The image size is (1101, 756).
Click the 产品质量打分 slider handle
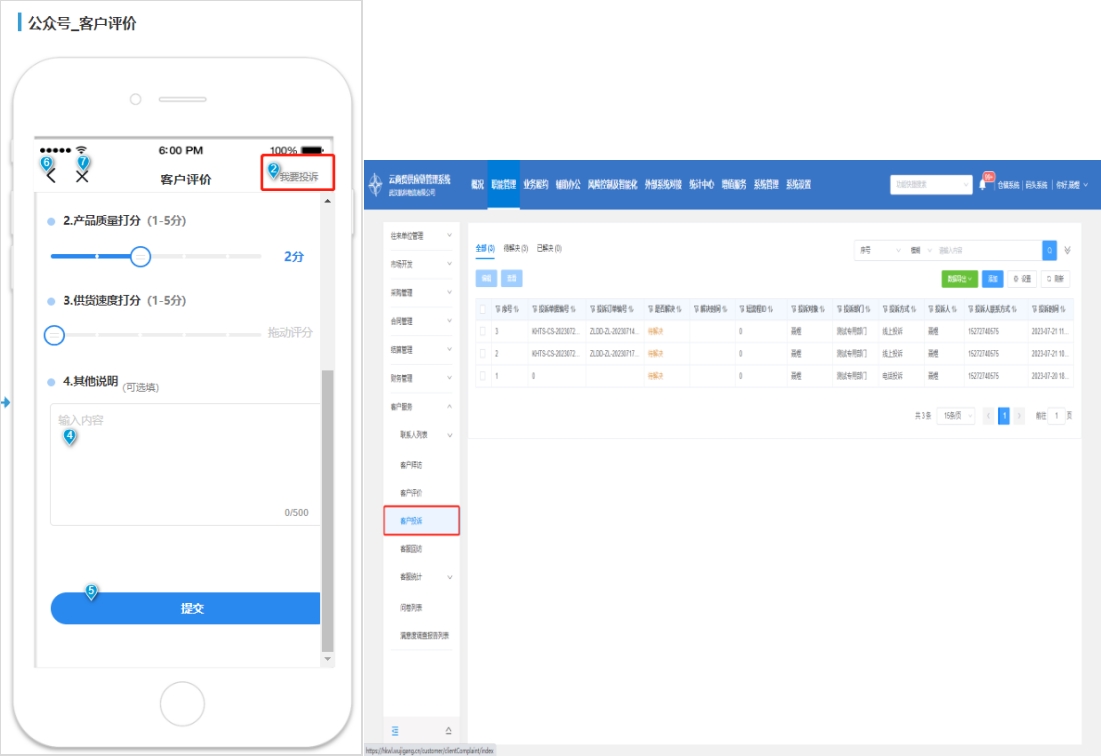click(x=141, y=257)
